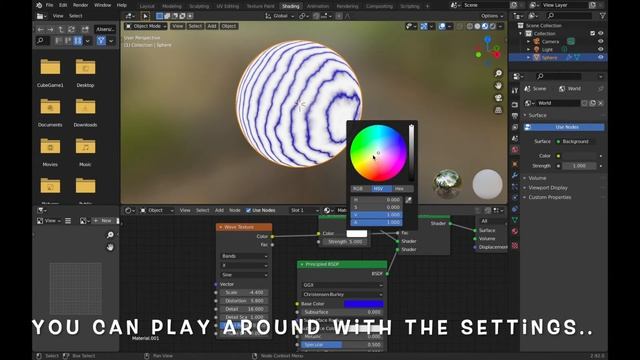The height and width of the screenshot is (360, 640).
Task: Click the V value slider in picker
Action: [376, 215]
